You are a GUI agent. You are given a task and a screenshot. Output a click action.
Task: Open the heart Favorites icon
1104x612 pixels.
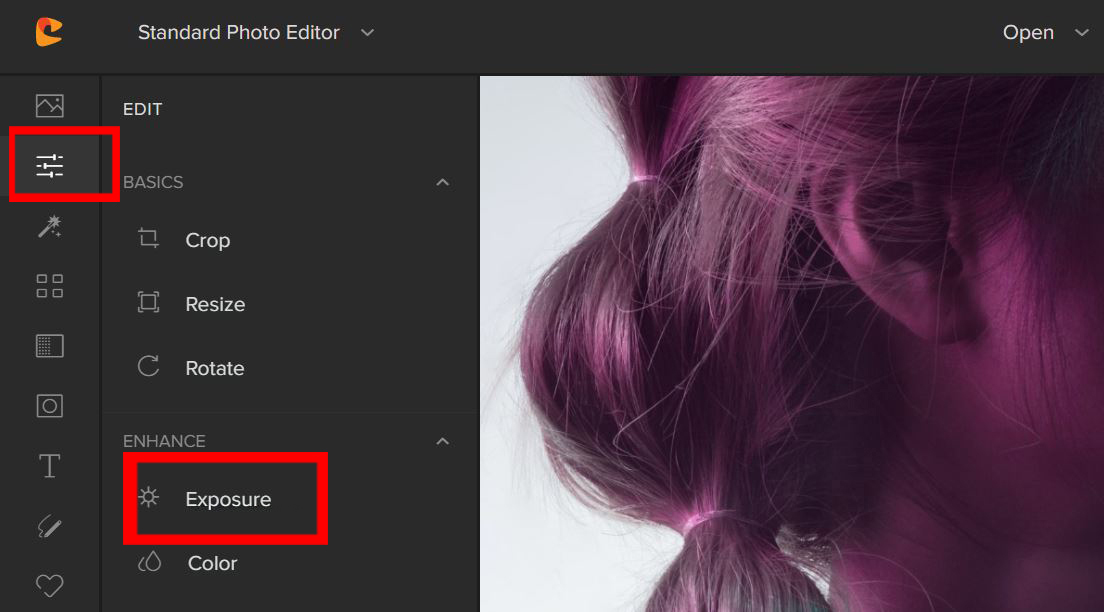pyautogui.click(x=49, y=585)
